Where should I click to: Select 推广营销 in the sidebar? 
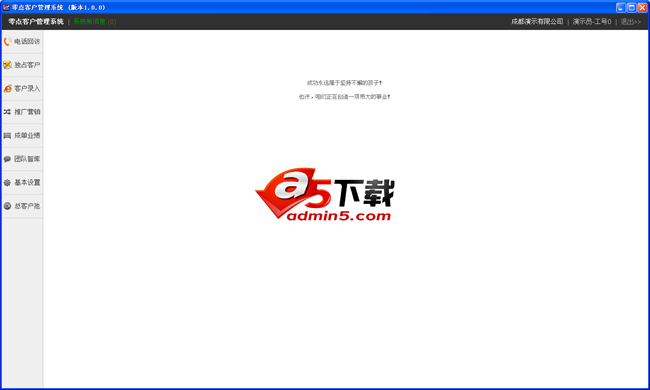[x=22, y=112]
